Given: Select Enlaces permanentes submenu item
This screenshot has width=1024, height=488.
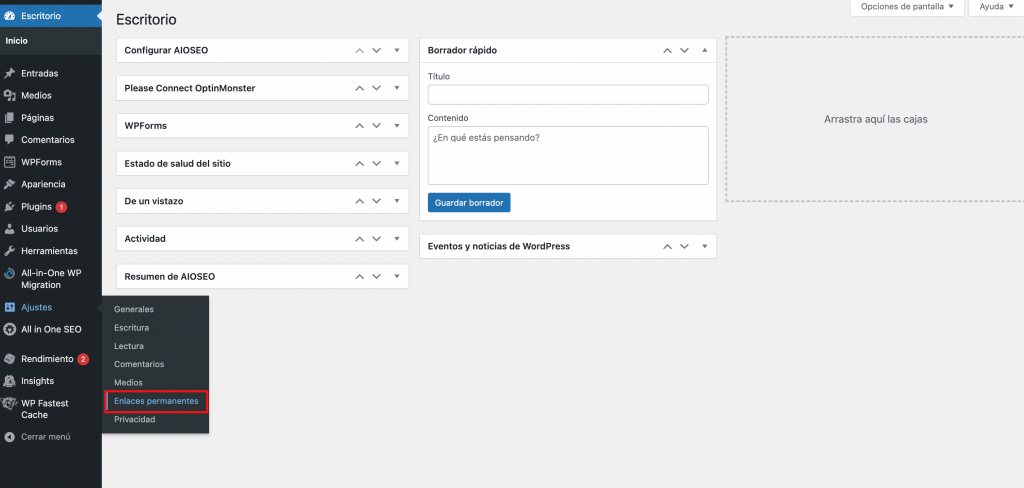Looking at the screenshot, I should [156, 401].
